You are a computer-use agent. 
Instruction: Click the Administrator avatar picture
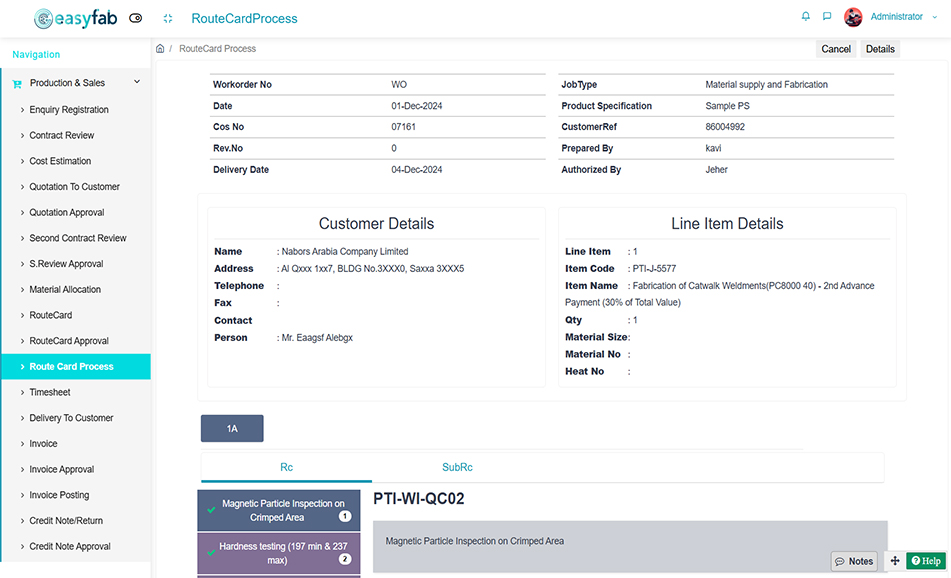[x=853, y=17]
